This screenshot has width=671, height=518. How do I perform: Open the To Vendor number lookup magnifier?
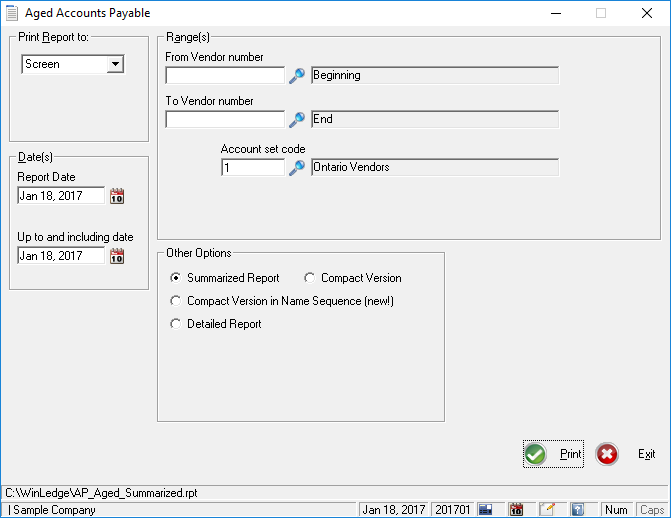click(296, 120)
